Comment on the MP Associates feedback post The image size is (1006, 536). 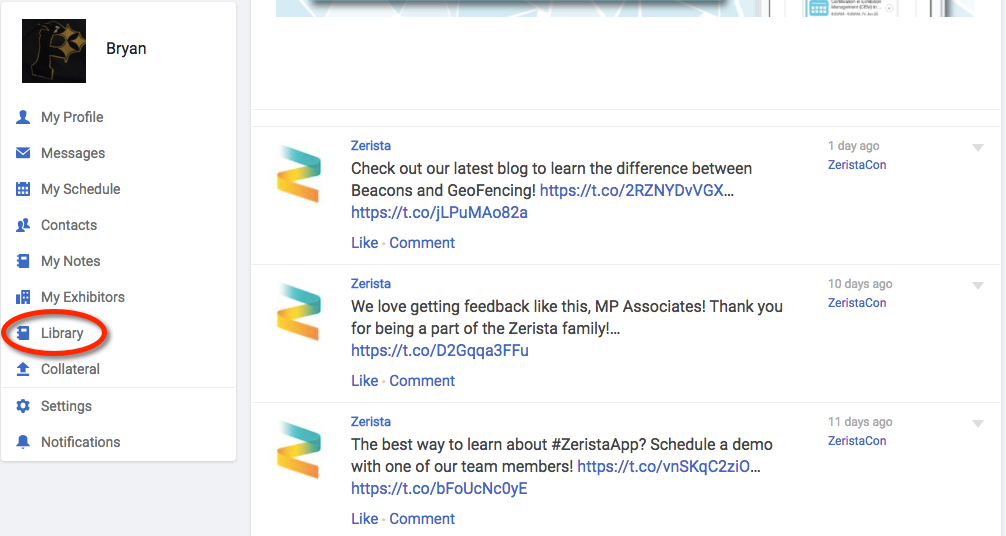422,381
